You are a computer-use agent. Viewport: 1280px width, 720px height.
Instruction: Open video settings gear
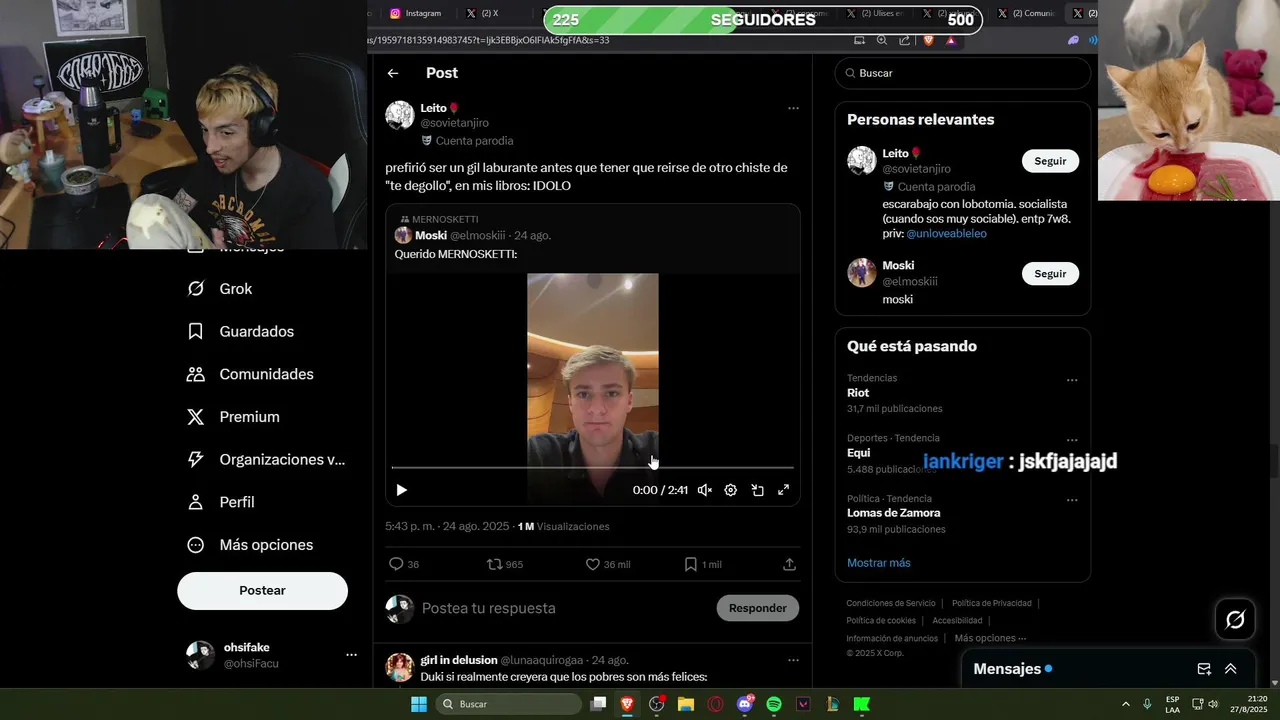[x=731, y=490]
